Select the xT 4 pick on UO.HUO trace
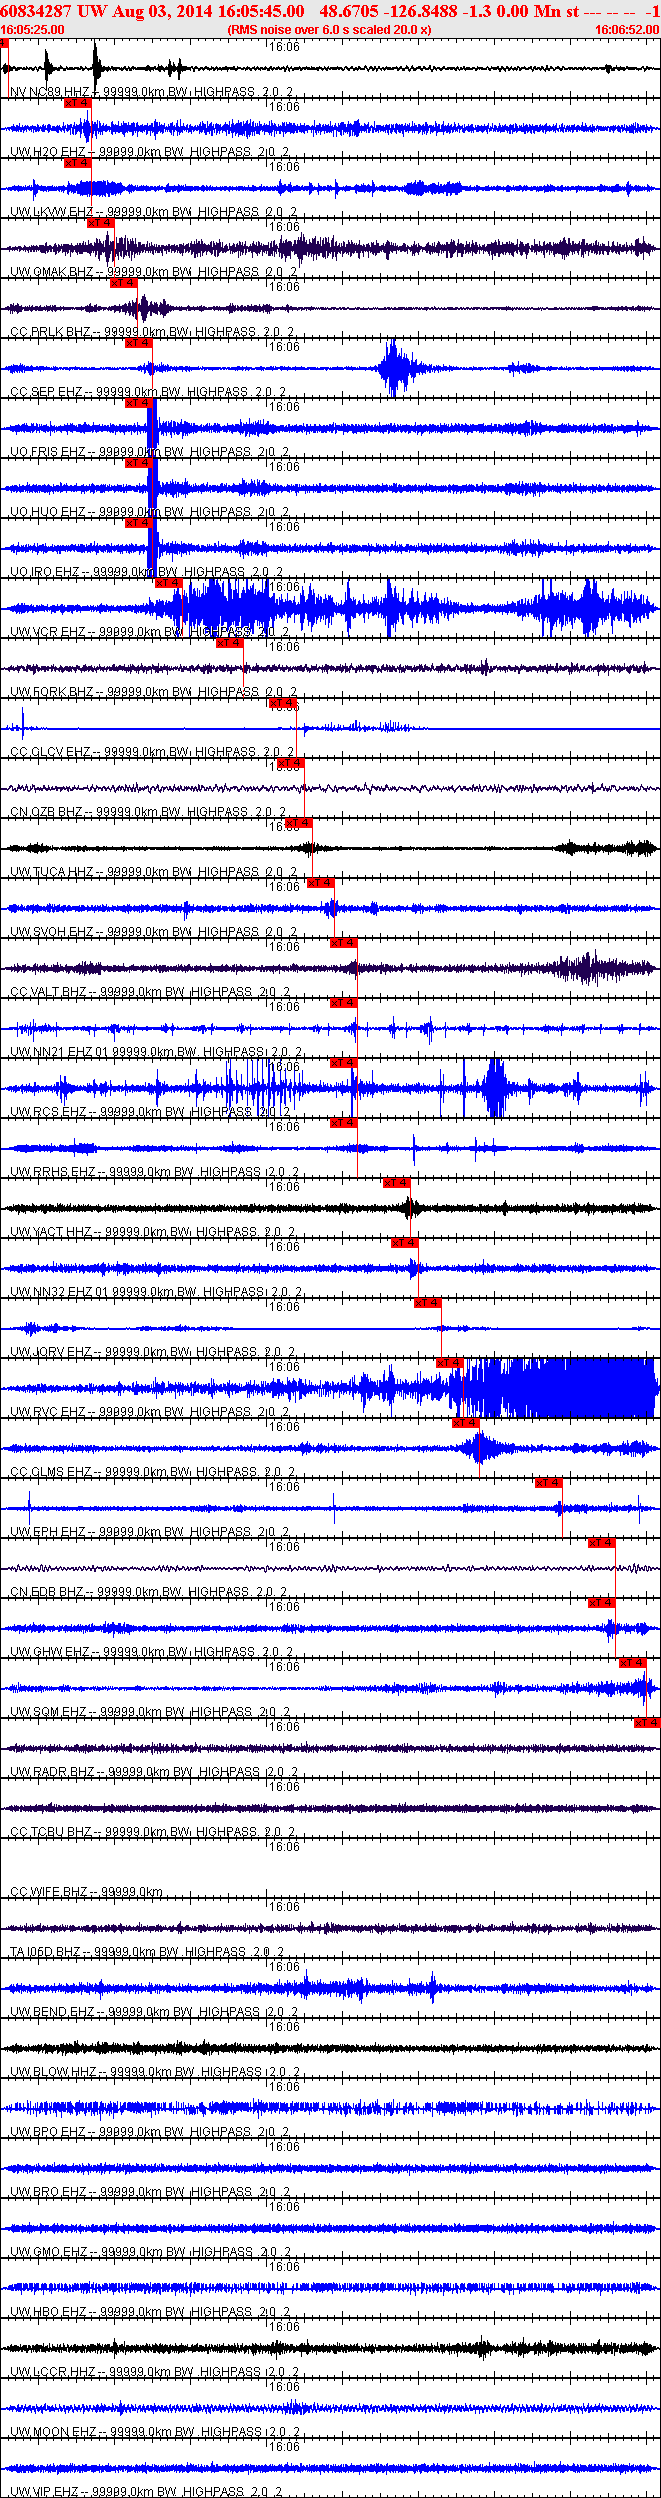Viewport: 661px width, 2498px height. (x=138, y=463)
